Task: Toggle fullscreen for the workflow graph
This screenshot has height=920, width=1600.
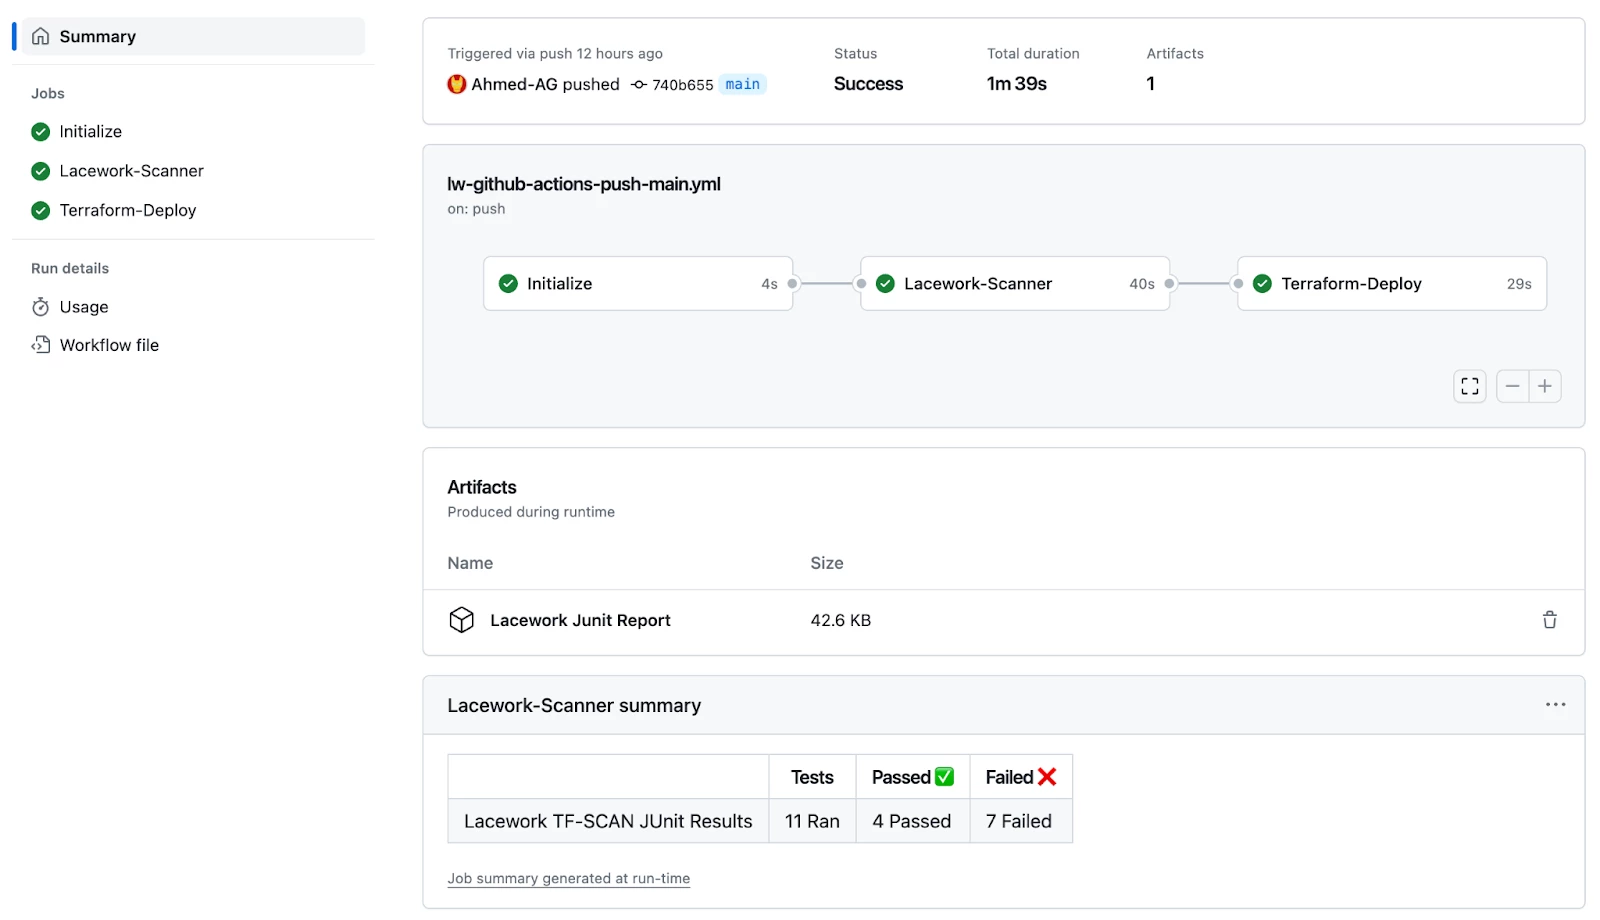Action: click(x=1470, y=386)
